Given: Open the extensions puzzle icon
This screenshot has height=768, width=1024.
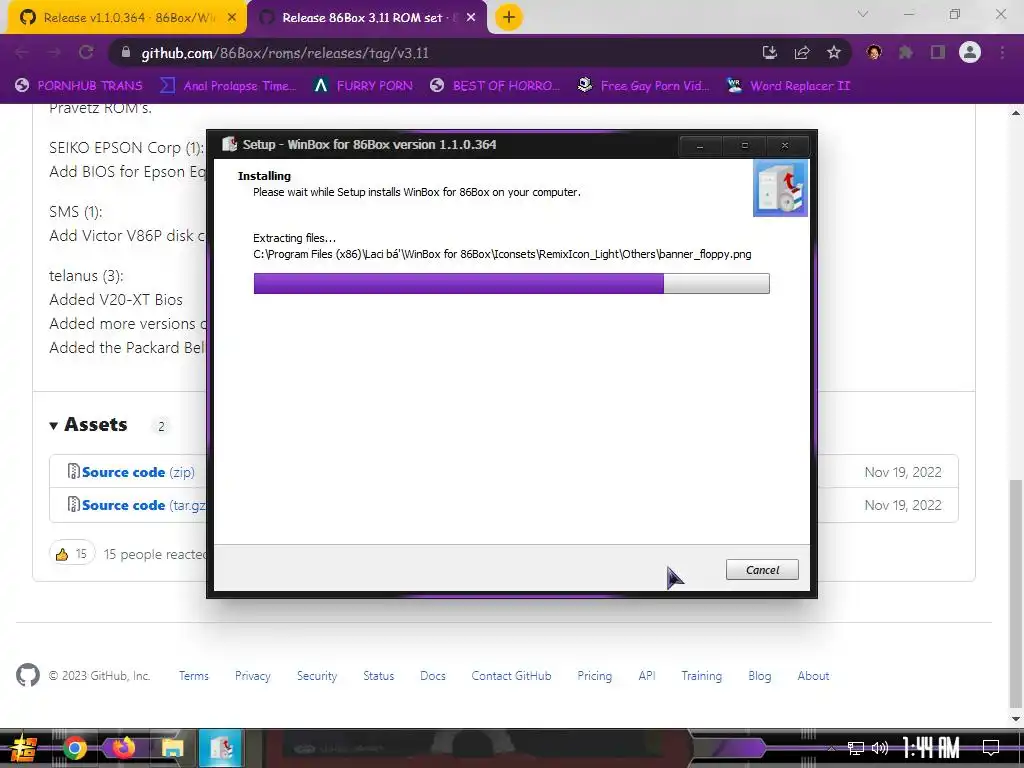Looking at the screenshot, I should click(x=906, y=53).
